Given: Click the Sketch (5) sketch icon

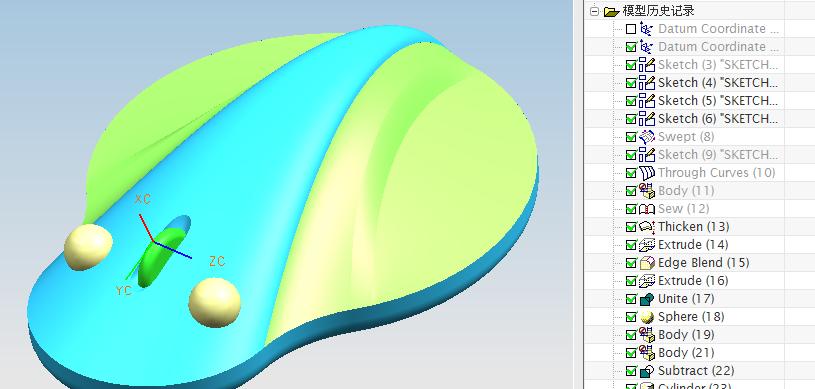Looking at the screenshot, I should (x=647, y=100).
